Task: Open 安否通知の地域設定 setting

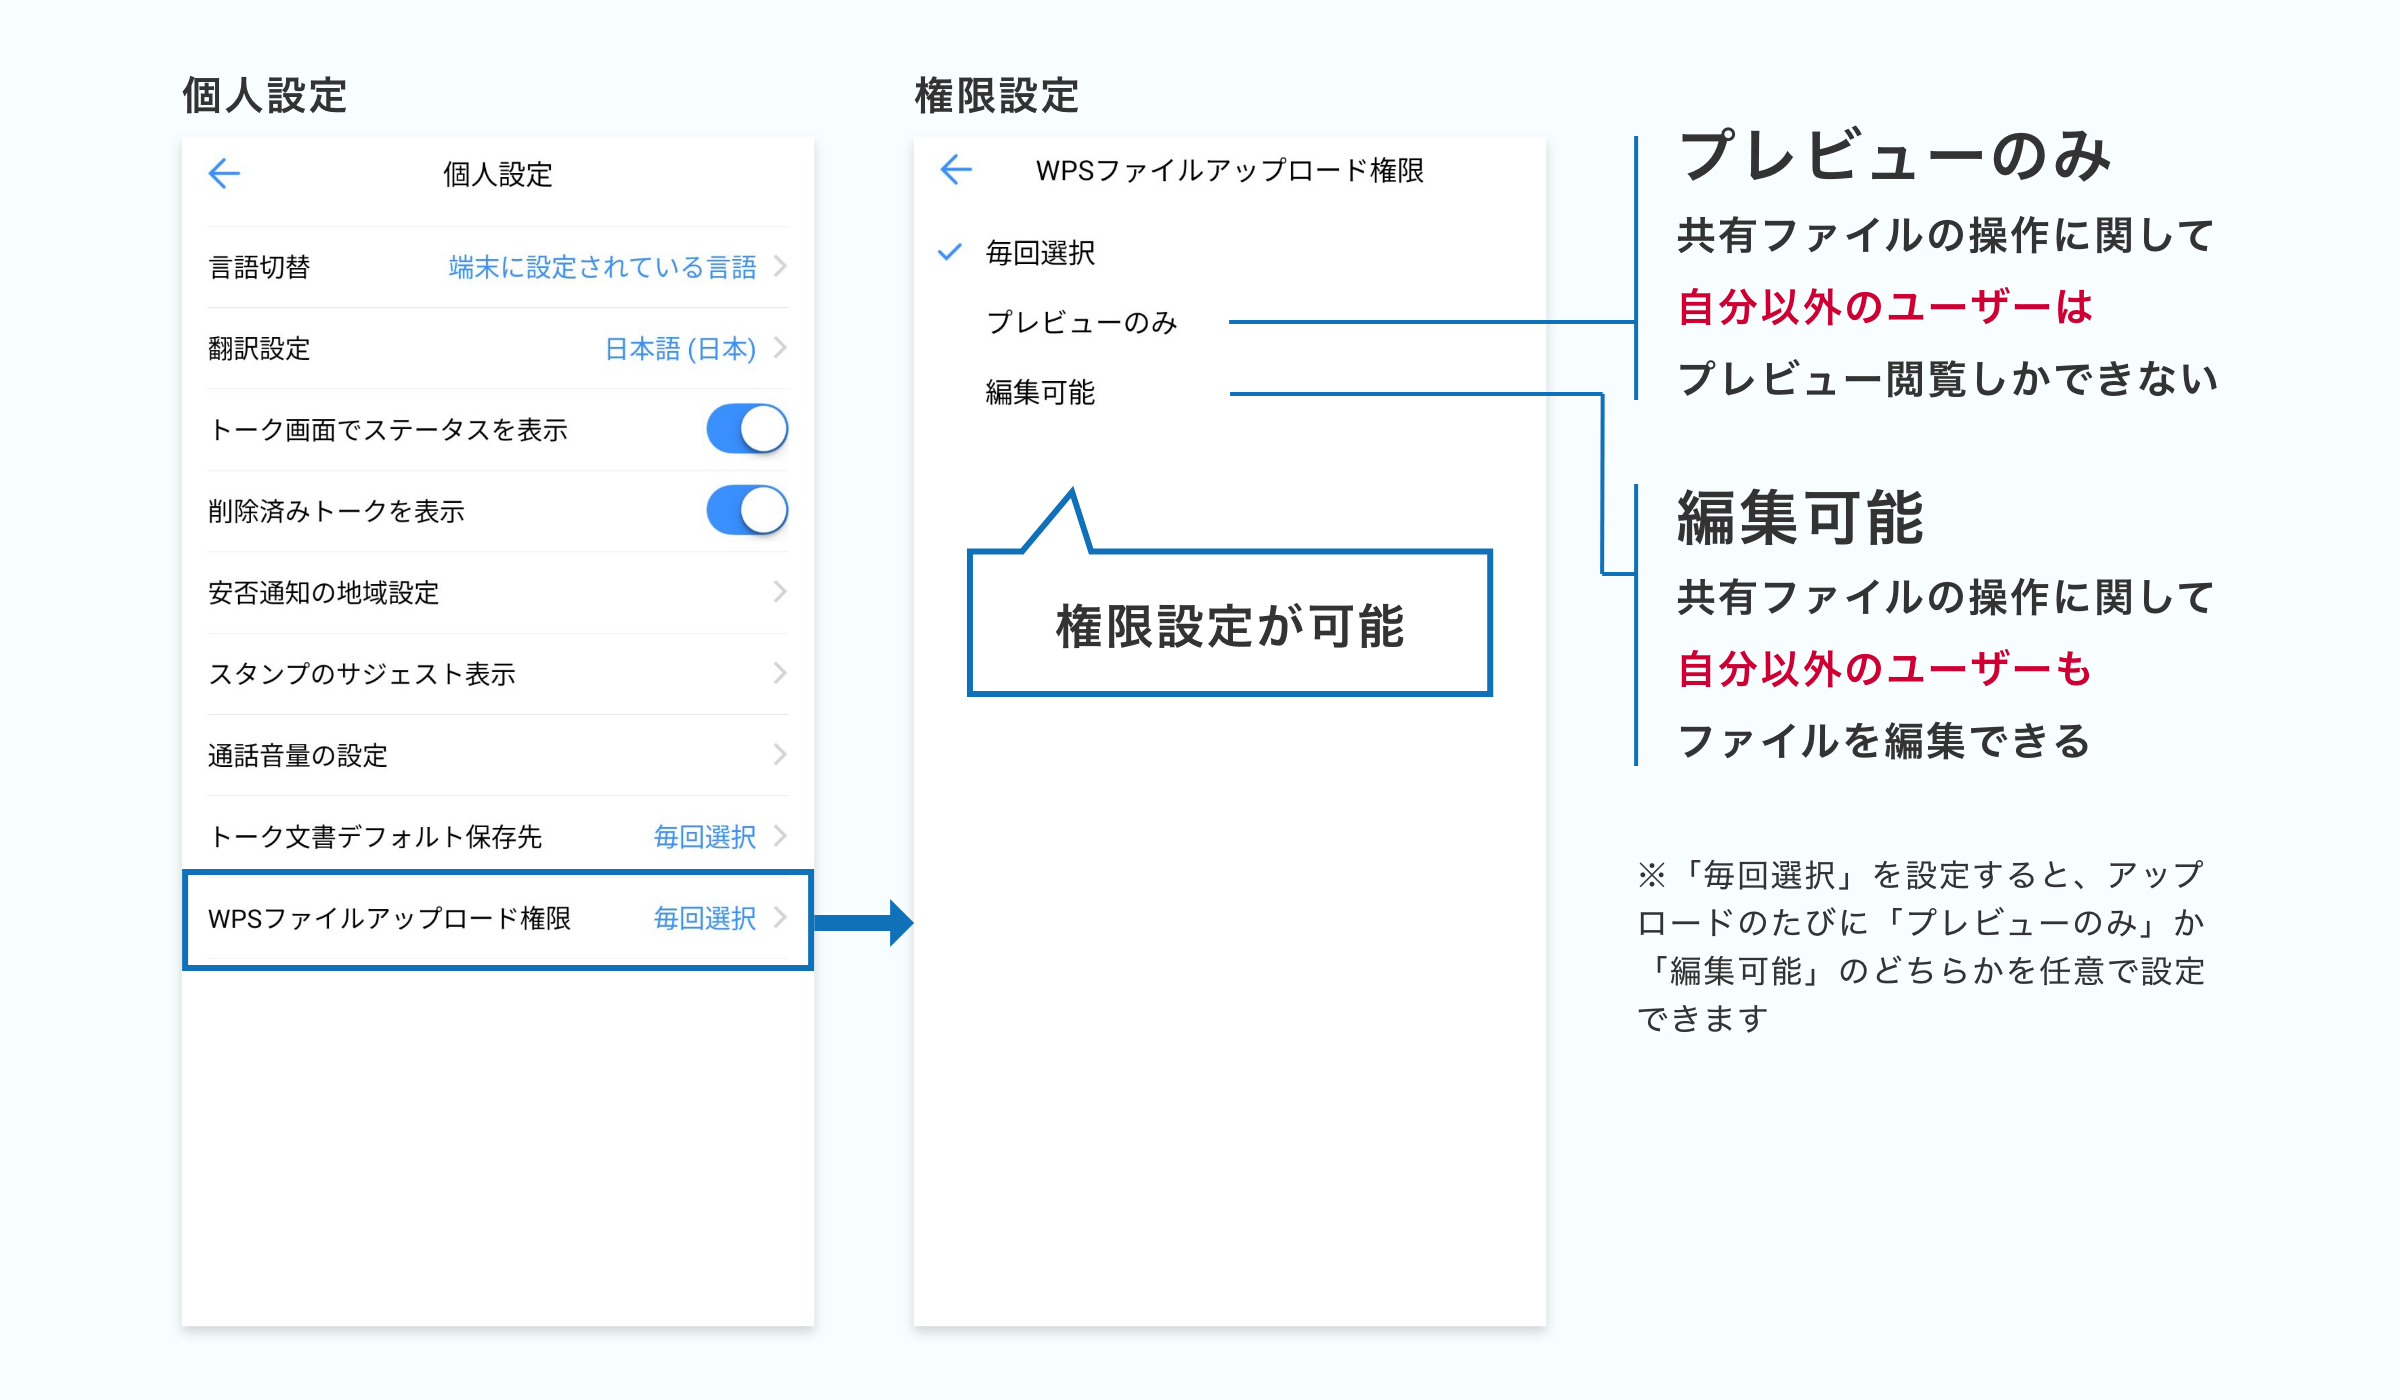Action: [324, 592]
